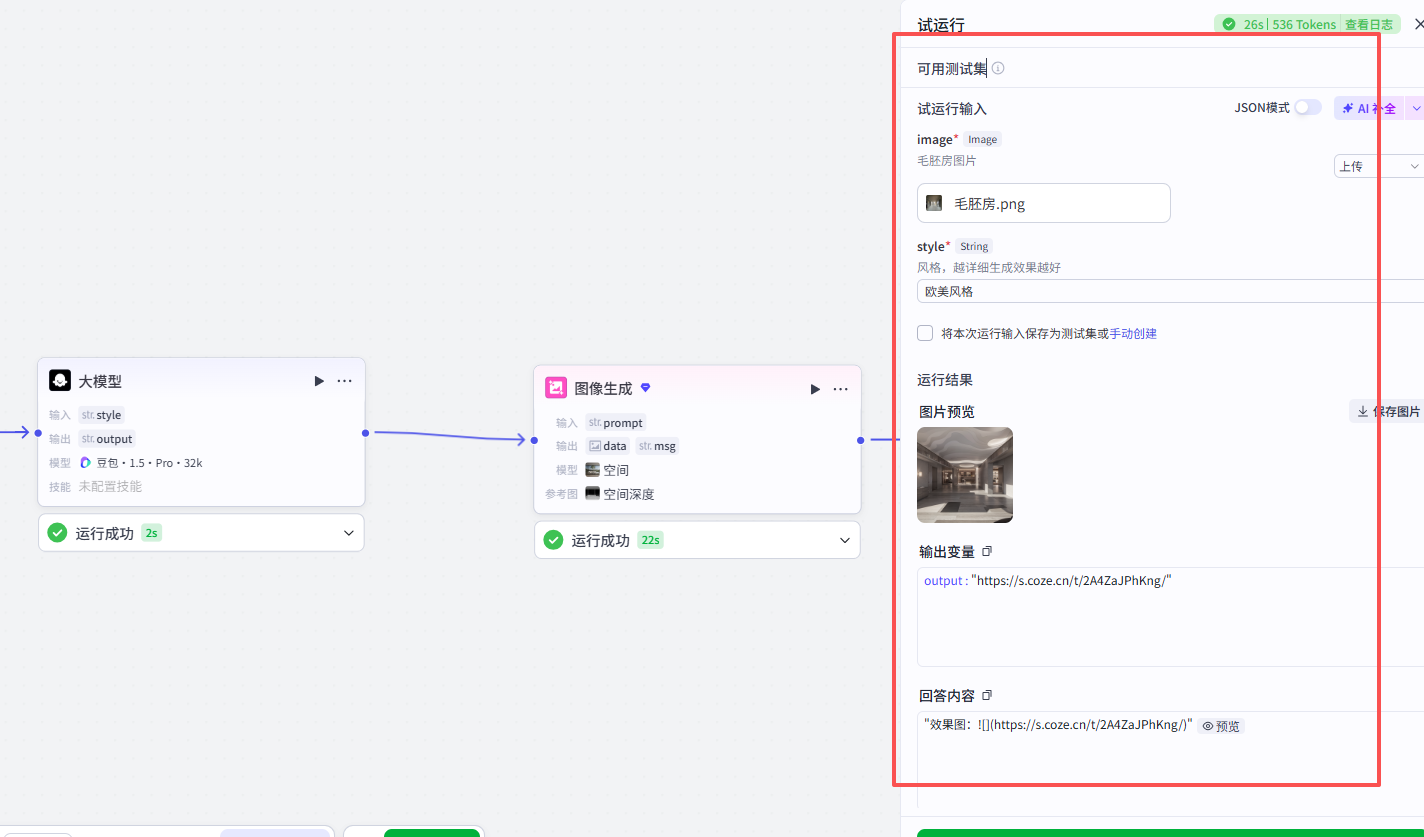Copy the 回答内容 with its copy icon
Image resolution: width=1424 pixels, height=837 pixels.
(x=987, y=695)
